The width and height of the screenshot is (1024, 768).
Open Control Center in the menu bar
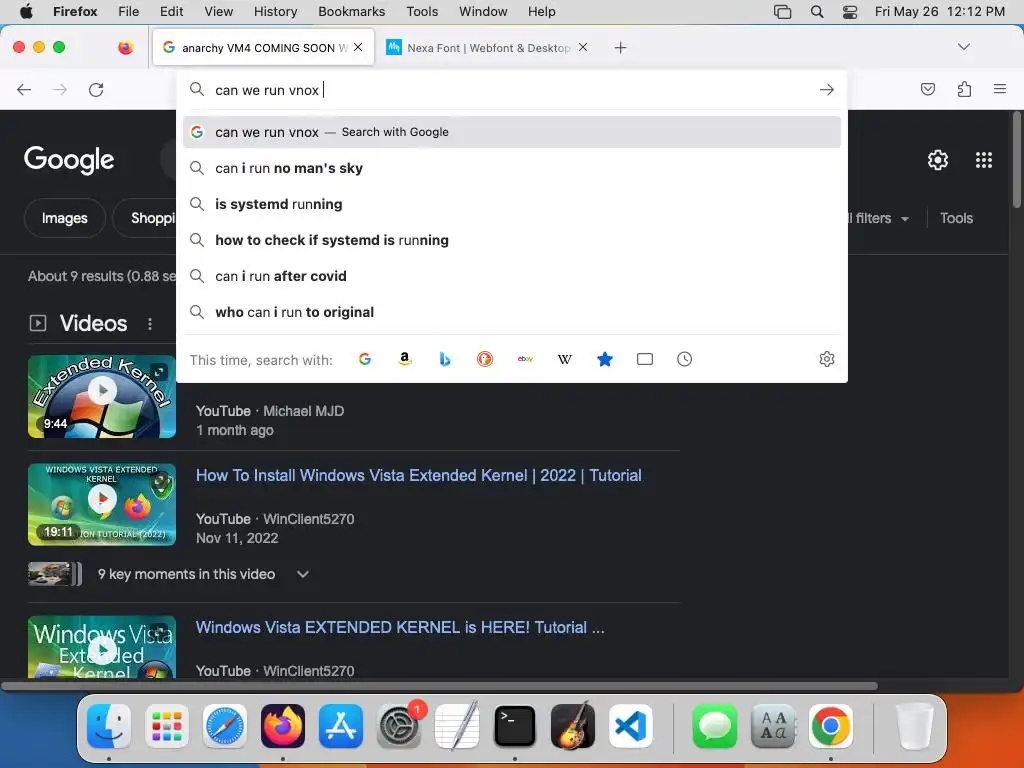tap(850, 12)
